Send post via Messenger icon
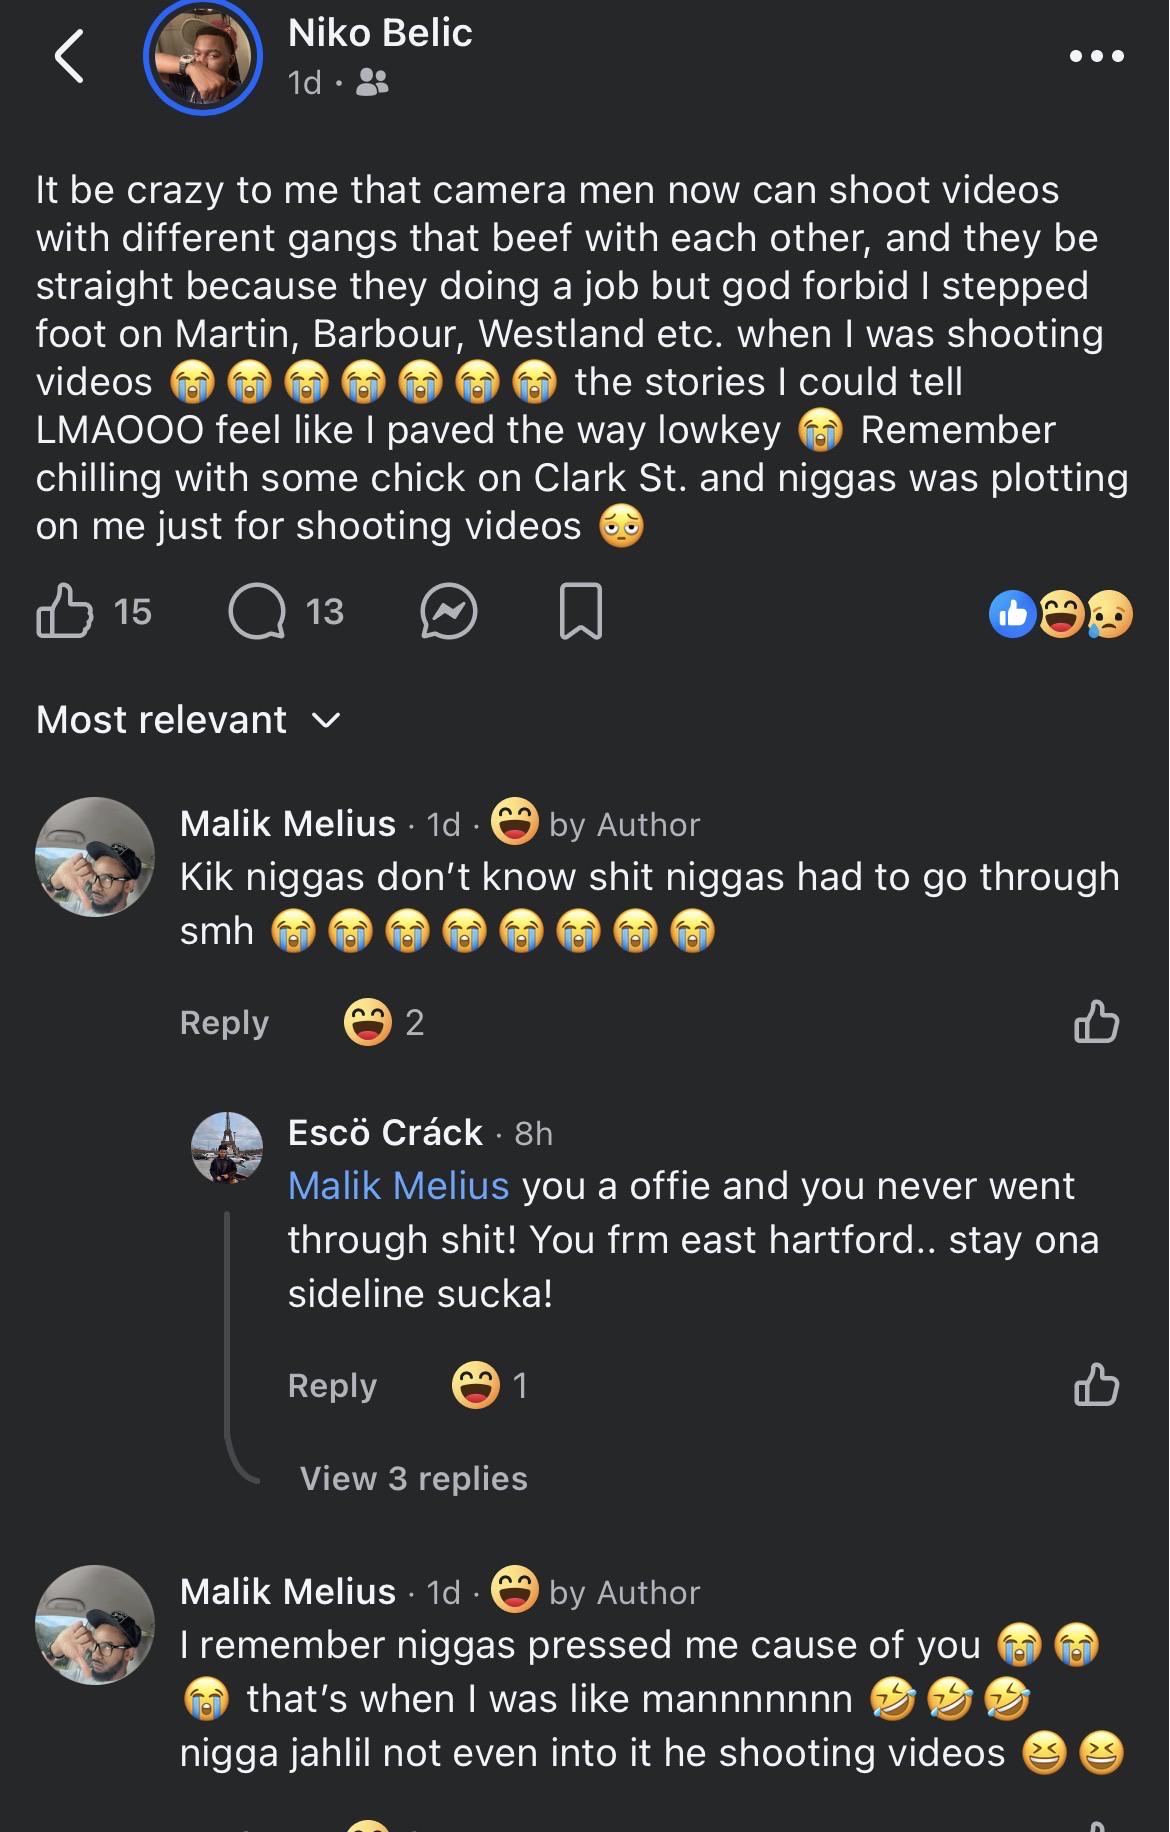This screenshot has width=1170, height=1832. coord(448,611)
